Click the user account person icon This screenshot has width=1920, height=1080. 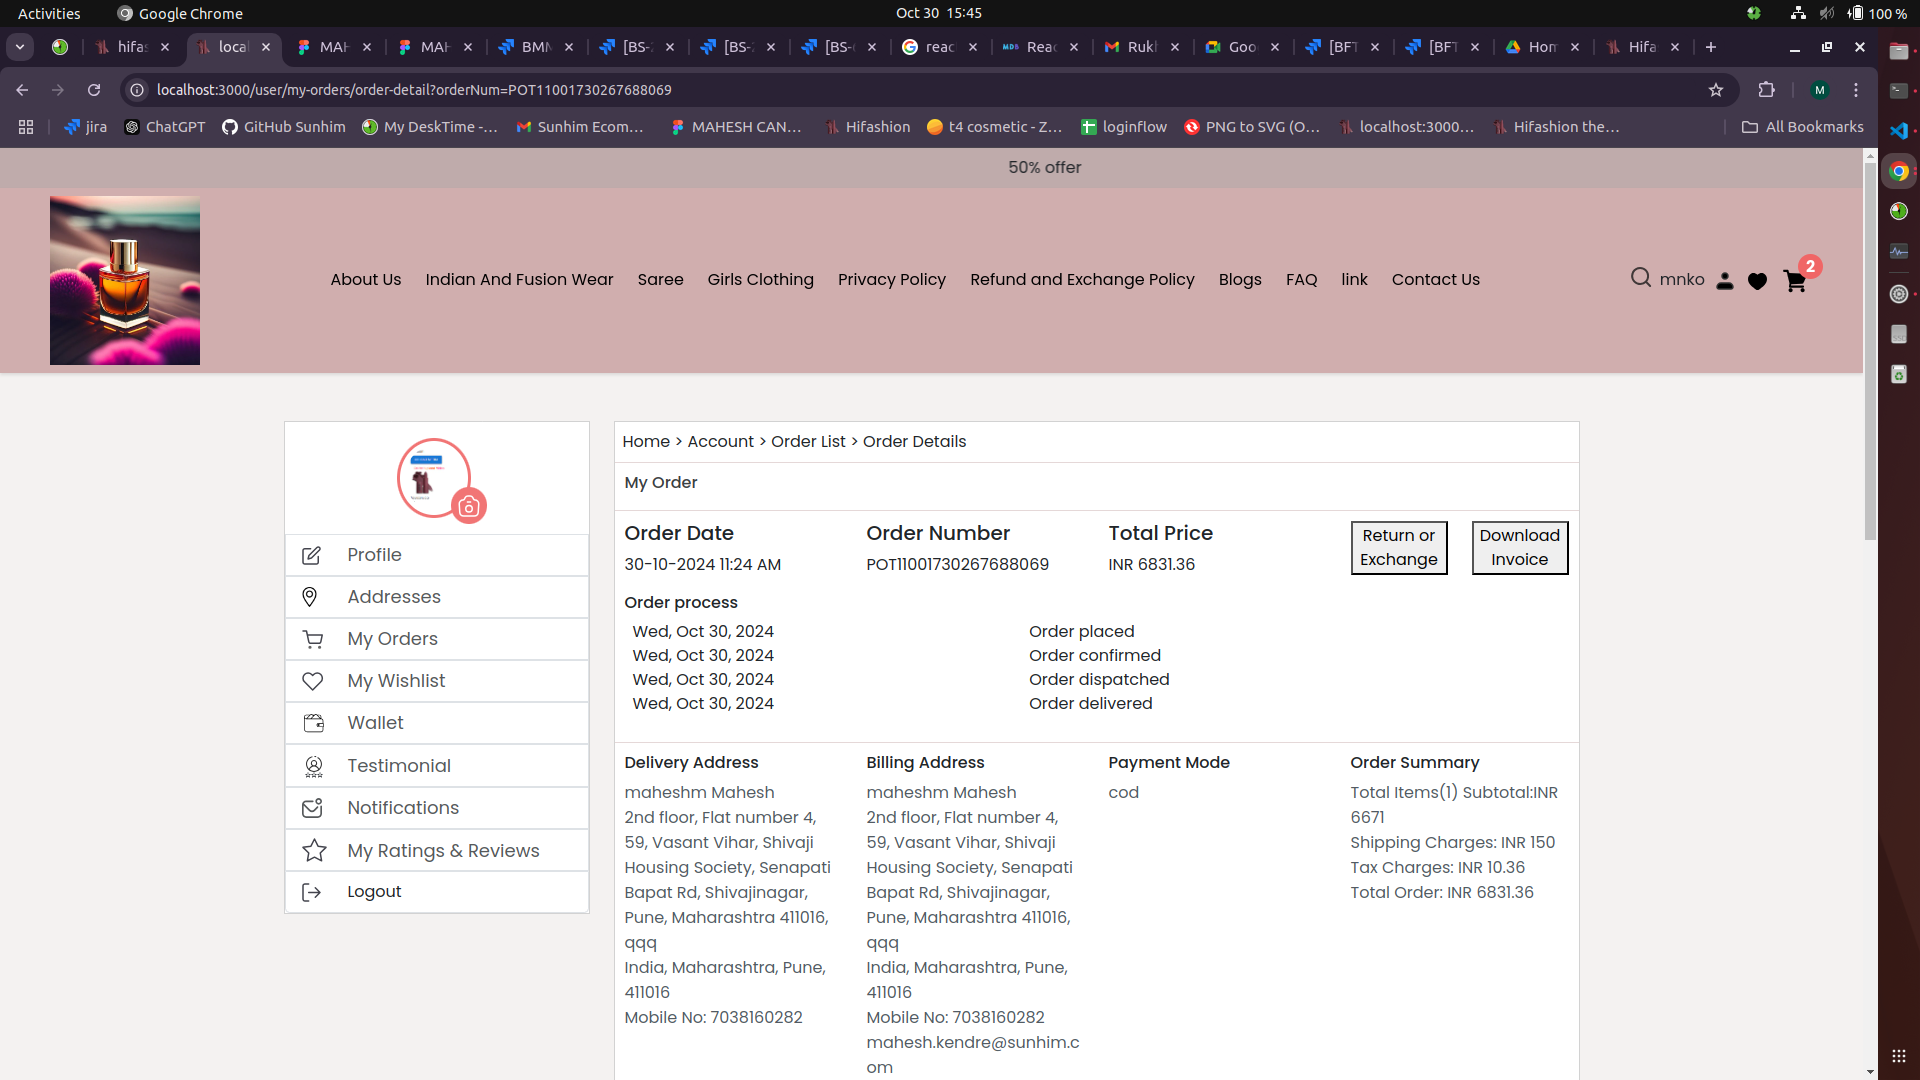tap(1725, 281)
